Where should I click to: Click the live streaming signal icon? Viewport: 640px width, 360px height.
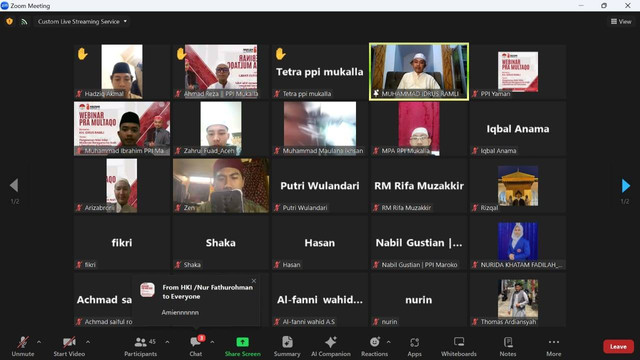tap(24, 22)
